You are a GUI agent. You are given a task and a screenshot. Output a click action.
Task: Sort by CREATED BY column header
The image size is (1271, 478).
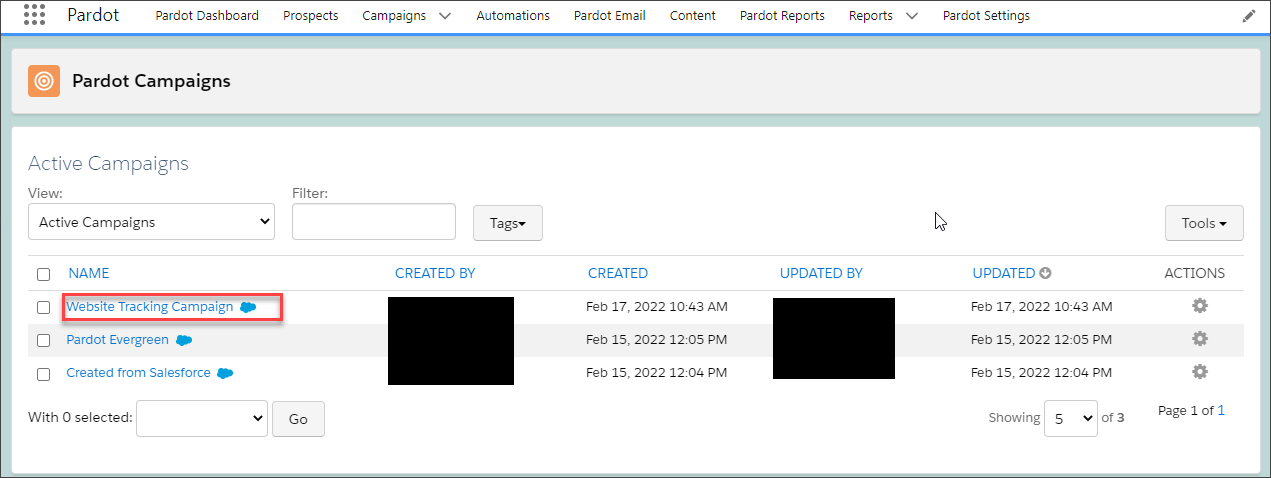(x=435, y=273)
